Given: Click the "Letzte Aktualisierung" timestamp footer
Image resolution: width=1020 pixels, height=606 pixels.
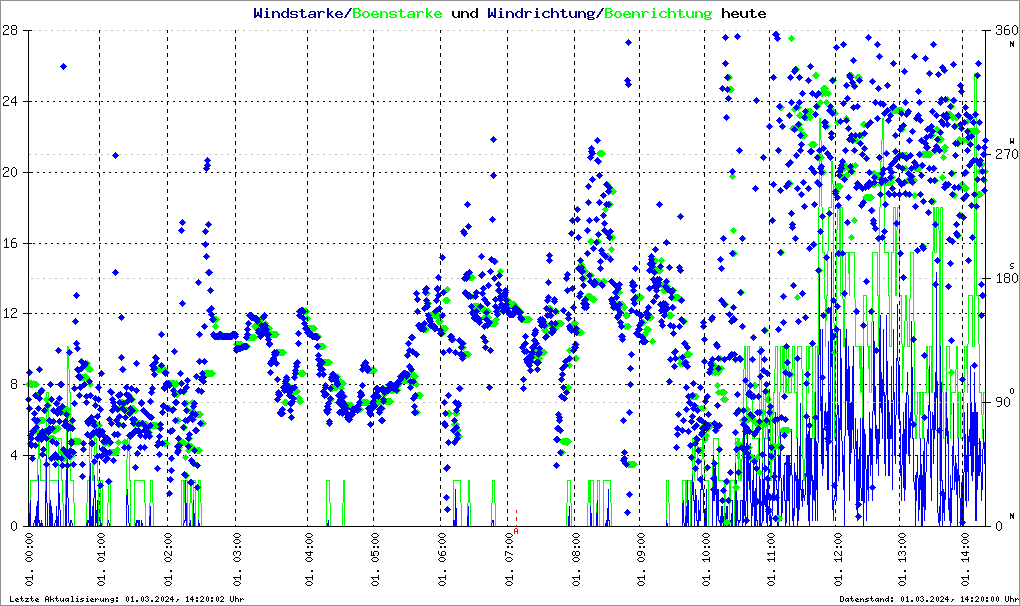Looking at the screenshot, I should click(126, 599).
